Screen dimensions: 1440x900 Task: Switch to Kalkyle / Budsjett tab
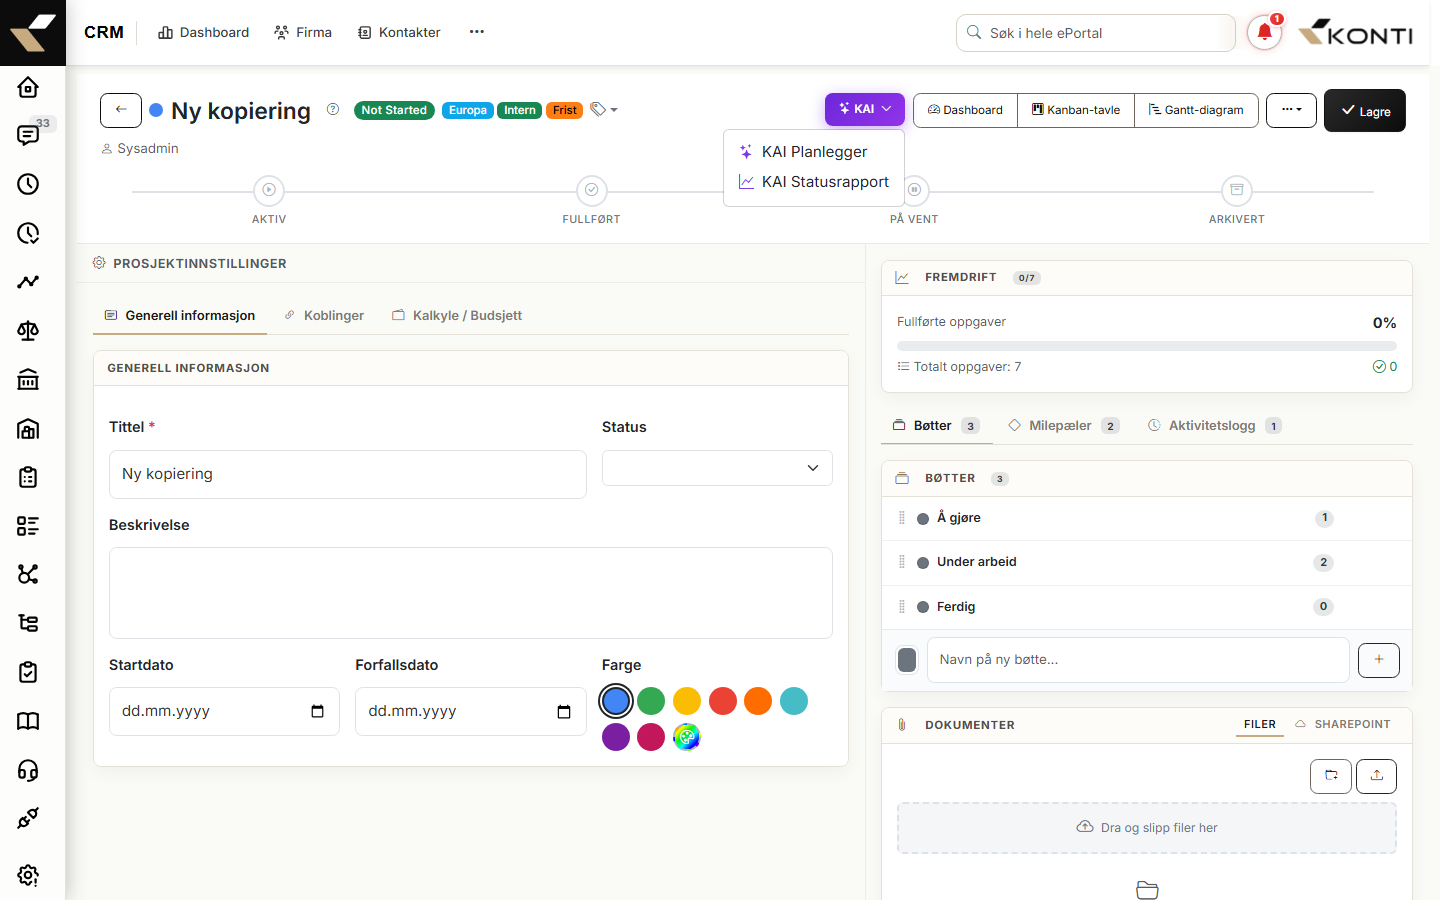(457, 315)
